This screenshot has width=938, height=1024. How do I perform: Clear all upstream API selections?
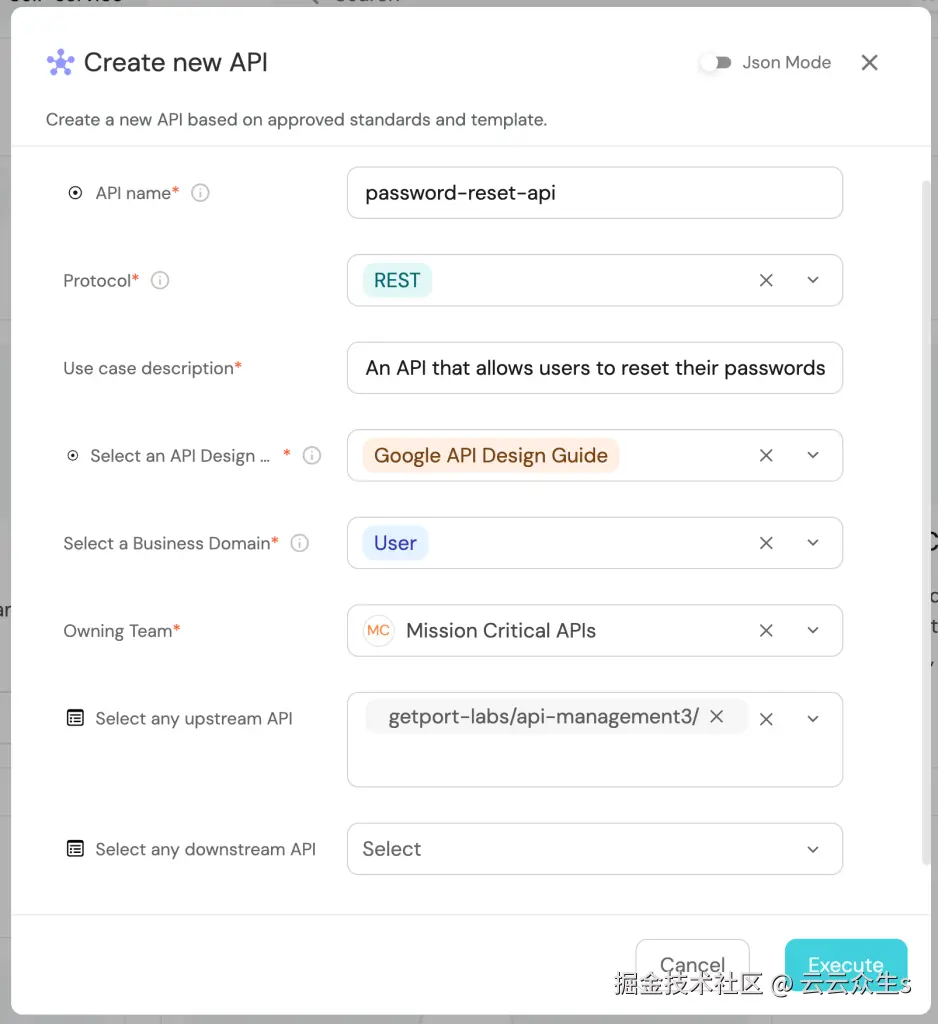coord(766,719)
